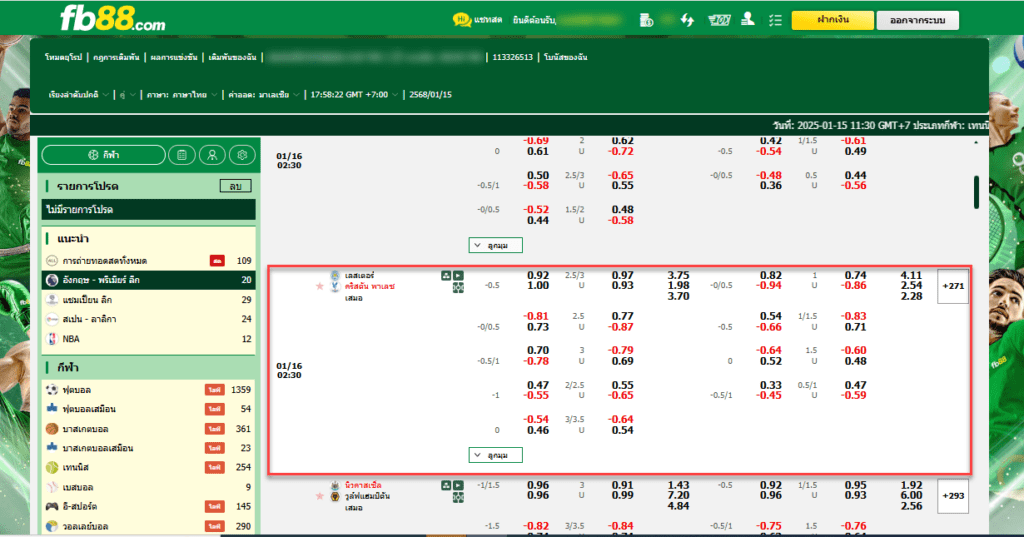Open the pitch statistics icon on Leicester match
Screen dimensions: 1024x537
click(458, 287)
